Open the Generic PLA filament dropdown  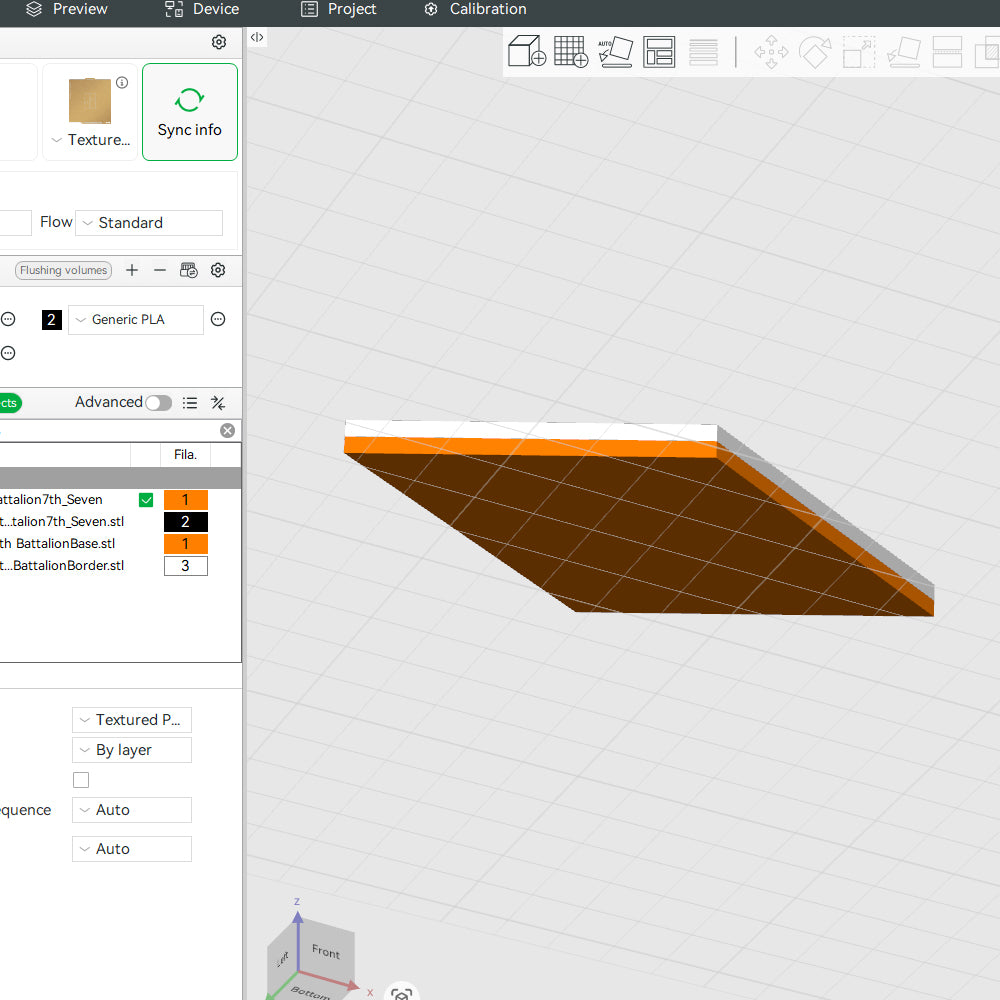(x=135, y=319)
